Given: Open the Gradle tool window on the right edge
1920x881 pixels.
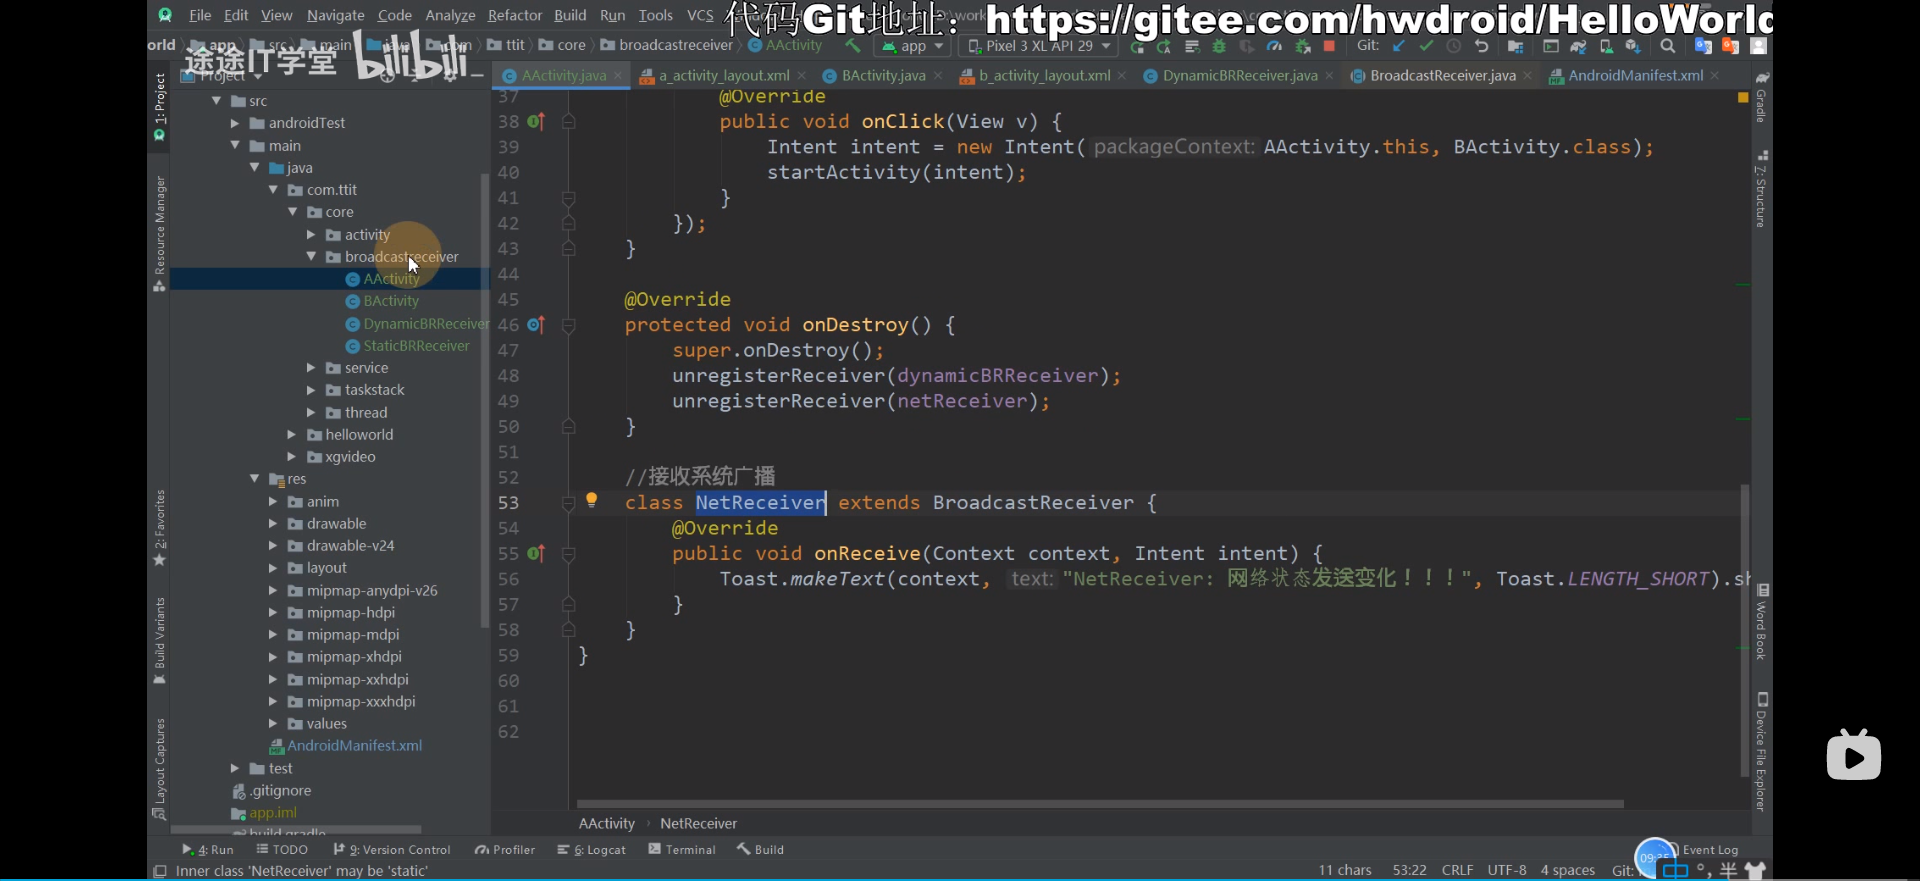Looking at the screenshot, I should coord(1762,97).
